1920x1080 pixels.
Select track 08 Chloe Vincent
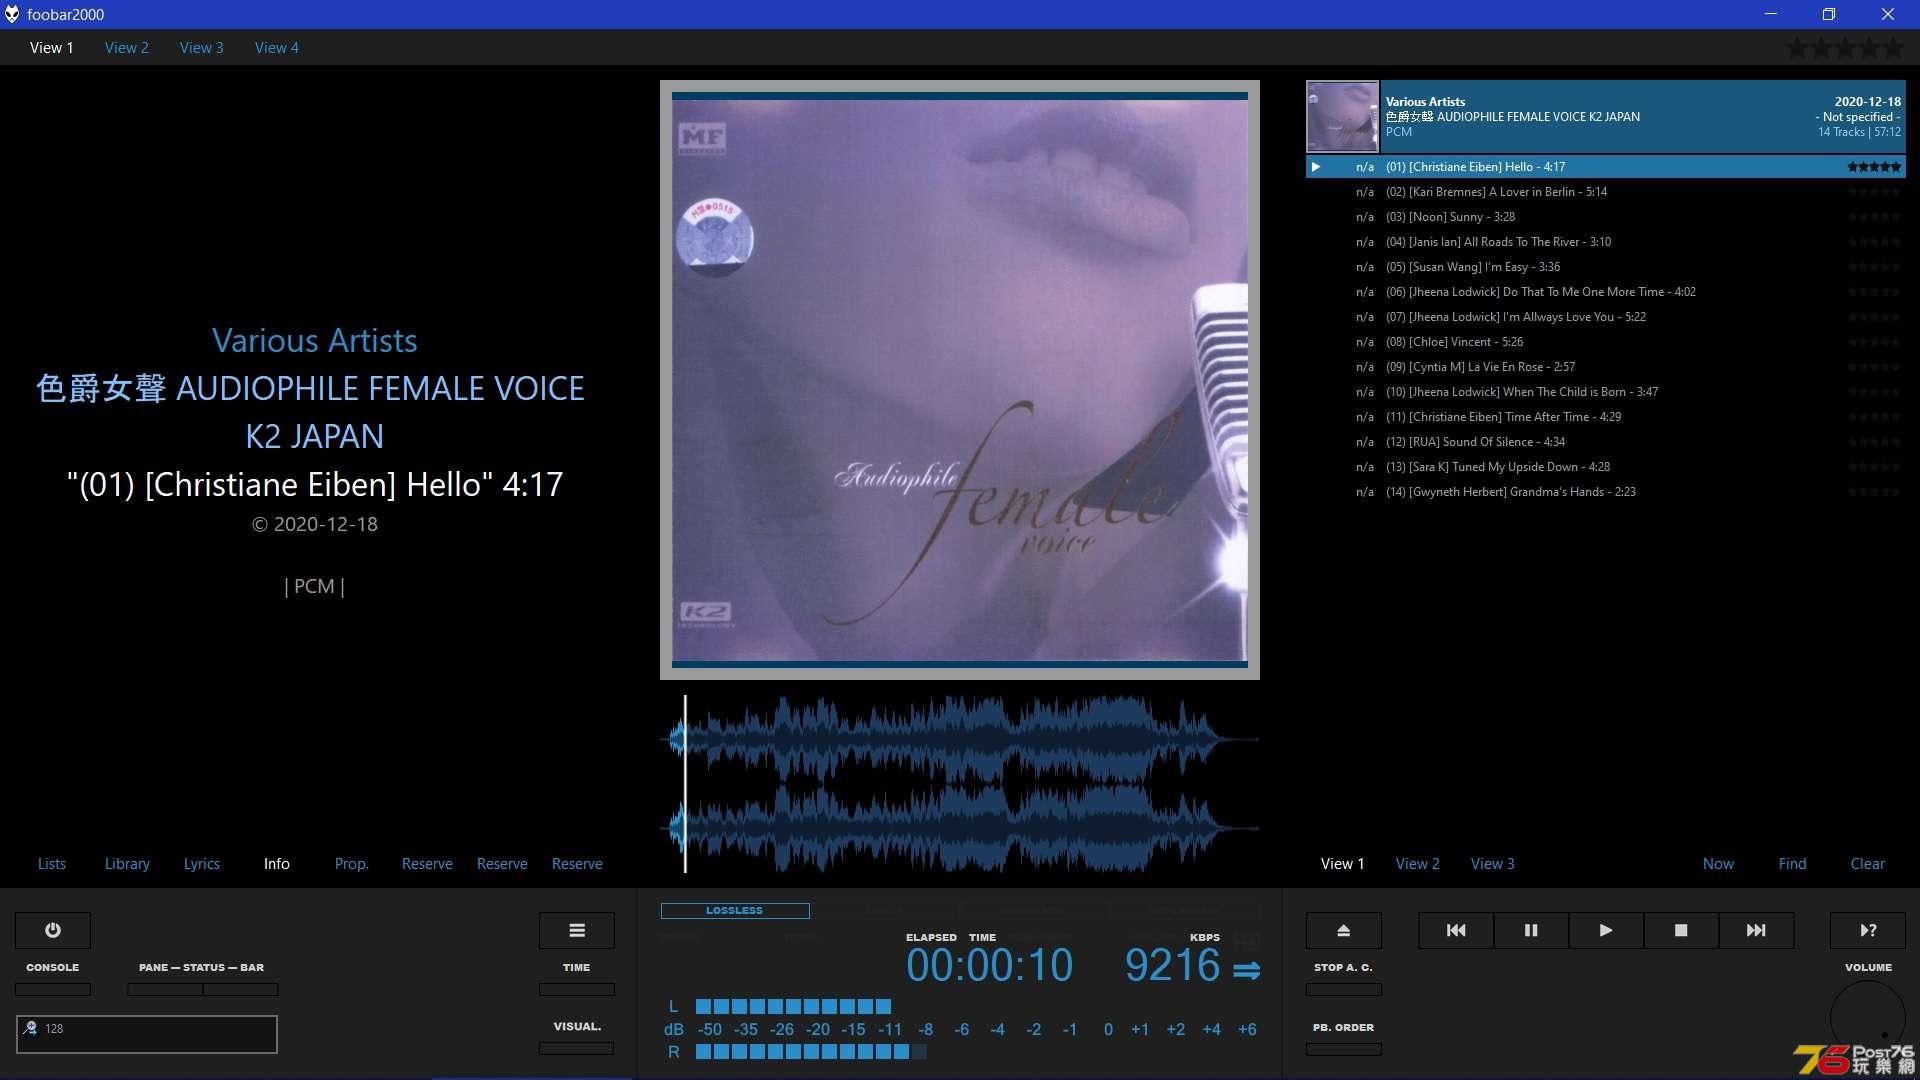pyautogui.click(x=1606, y=342)
